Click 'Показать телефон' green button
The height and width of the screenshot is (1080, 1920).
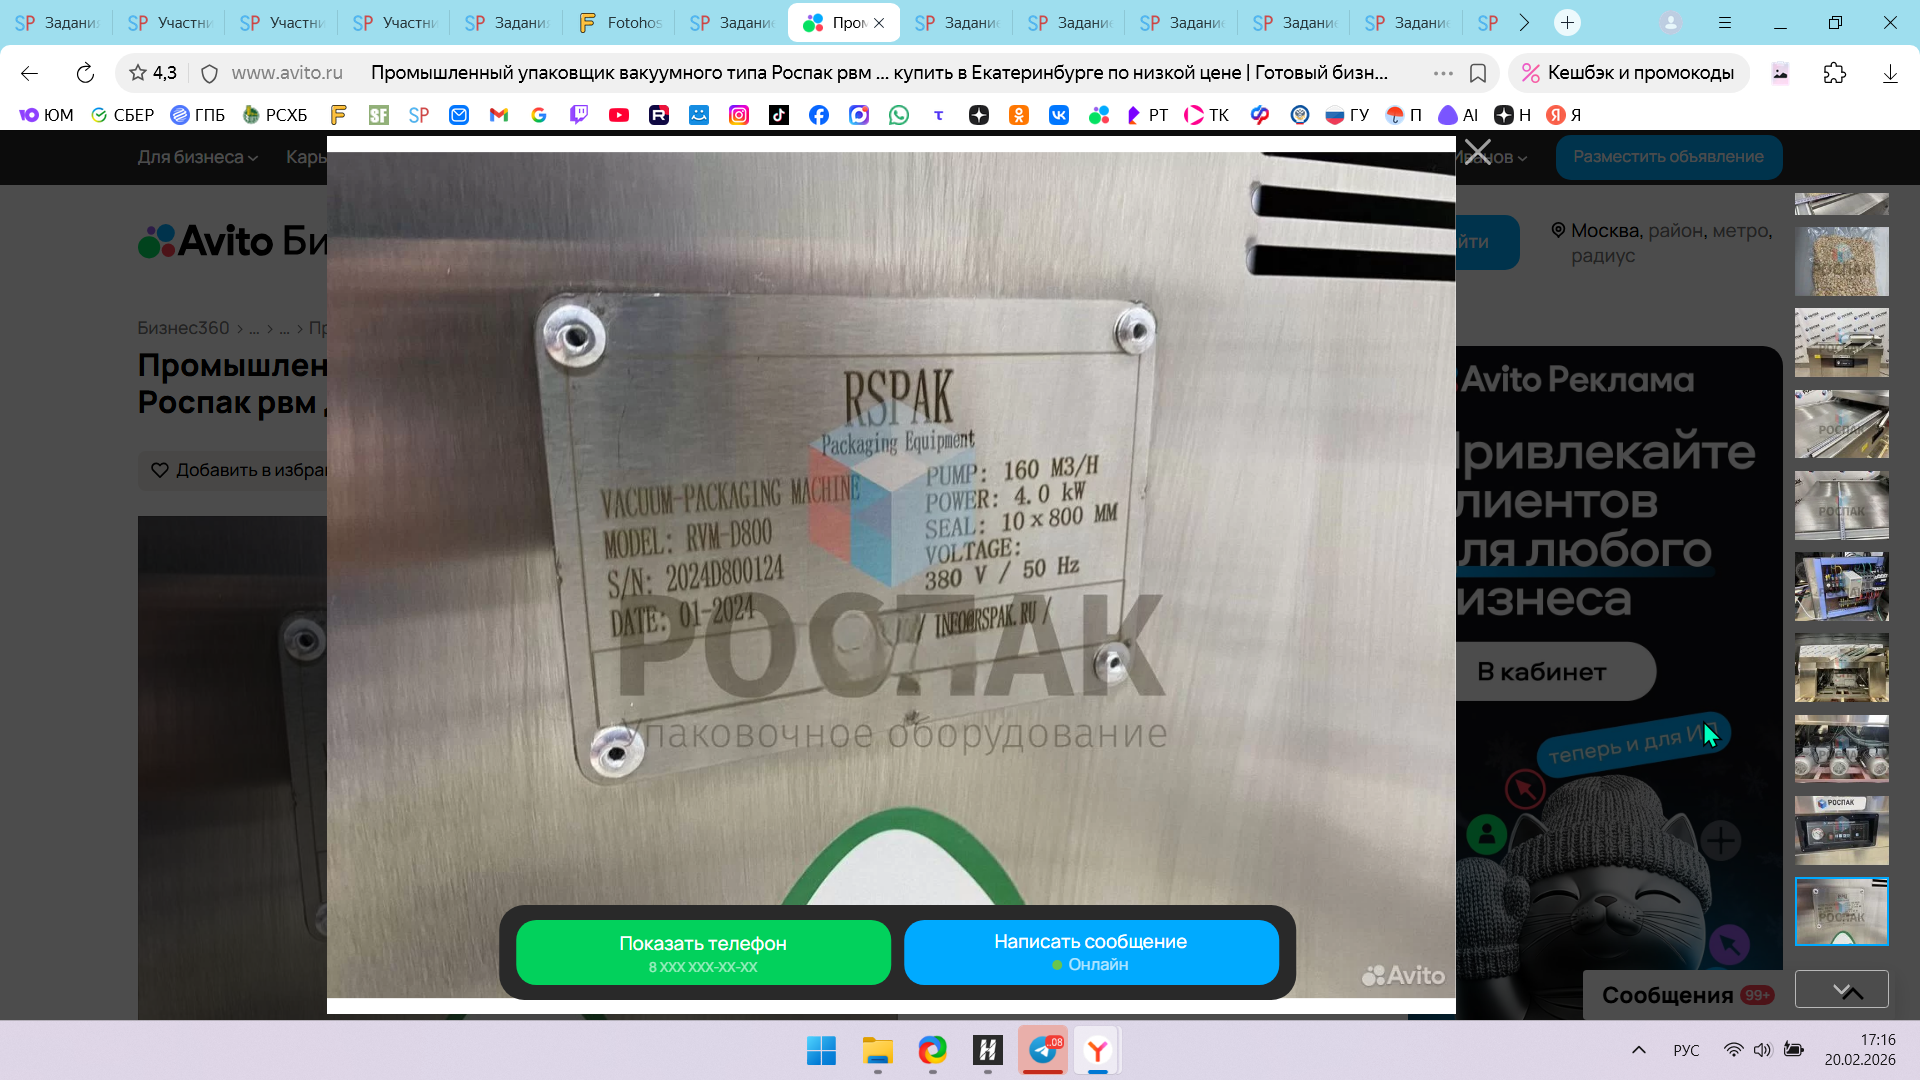703,952
